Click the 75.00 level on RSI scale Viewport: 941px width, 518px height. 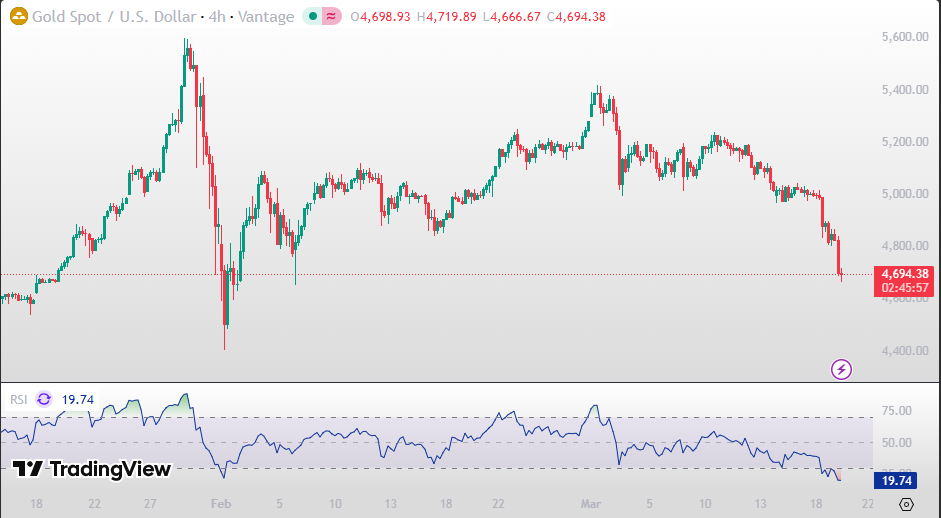[896, 411]
